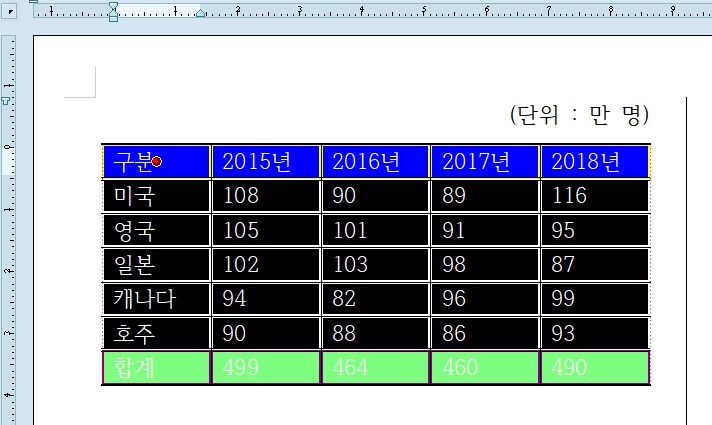Click the 캐나다 2015 value 94
This screenshot has height=425, width=712.
pyautogui.click(x=234, y=299)
